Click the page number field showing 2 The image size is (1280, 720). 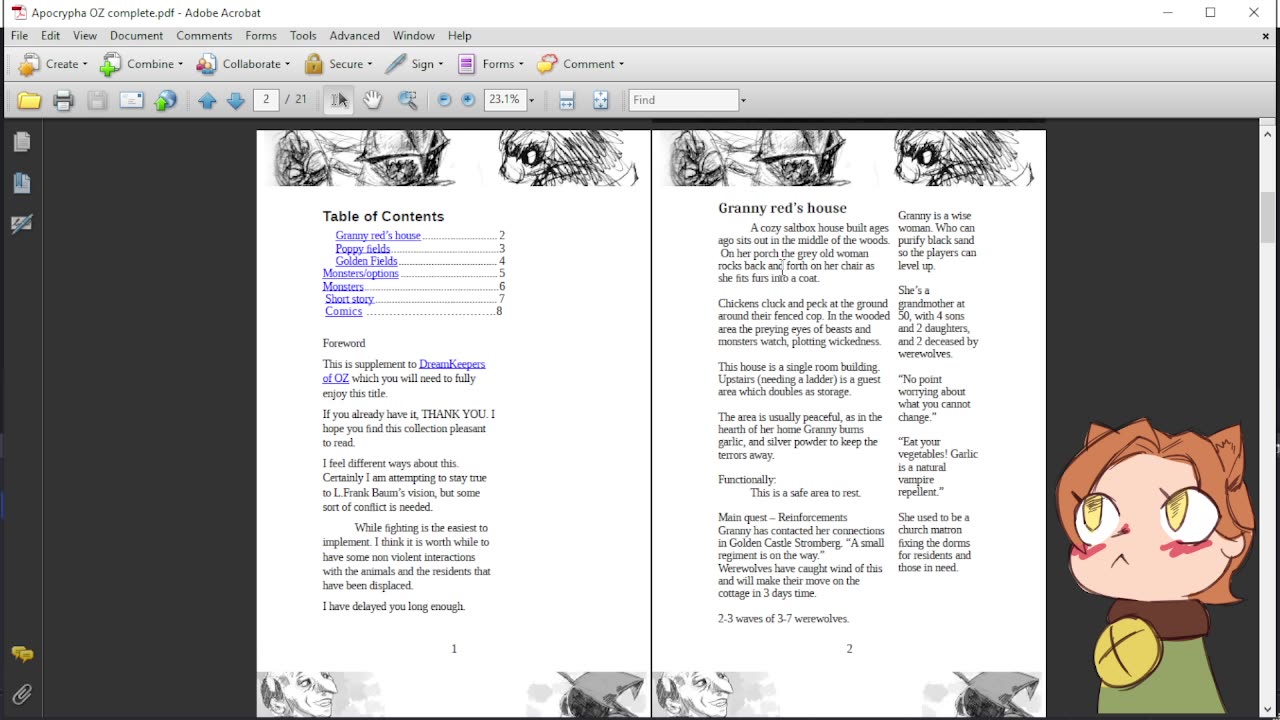[x=266, y=100]
